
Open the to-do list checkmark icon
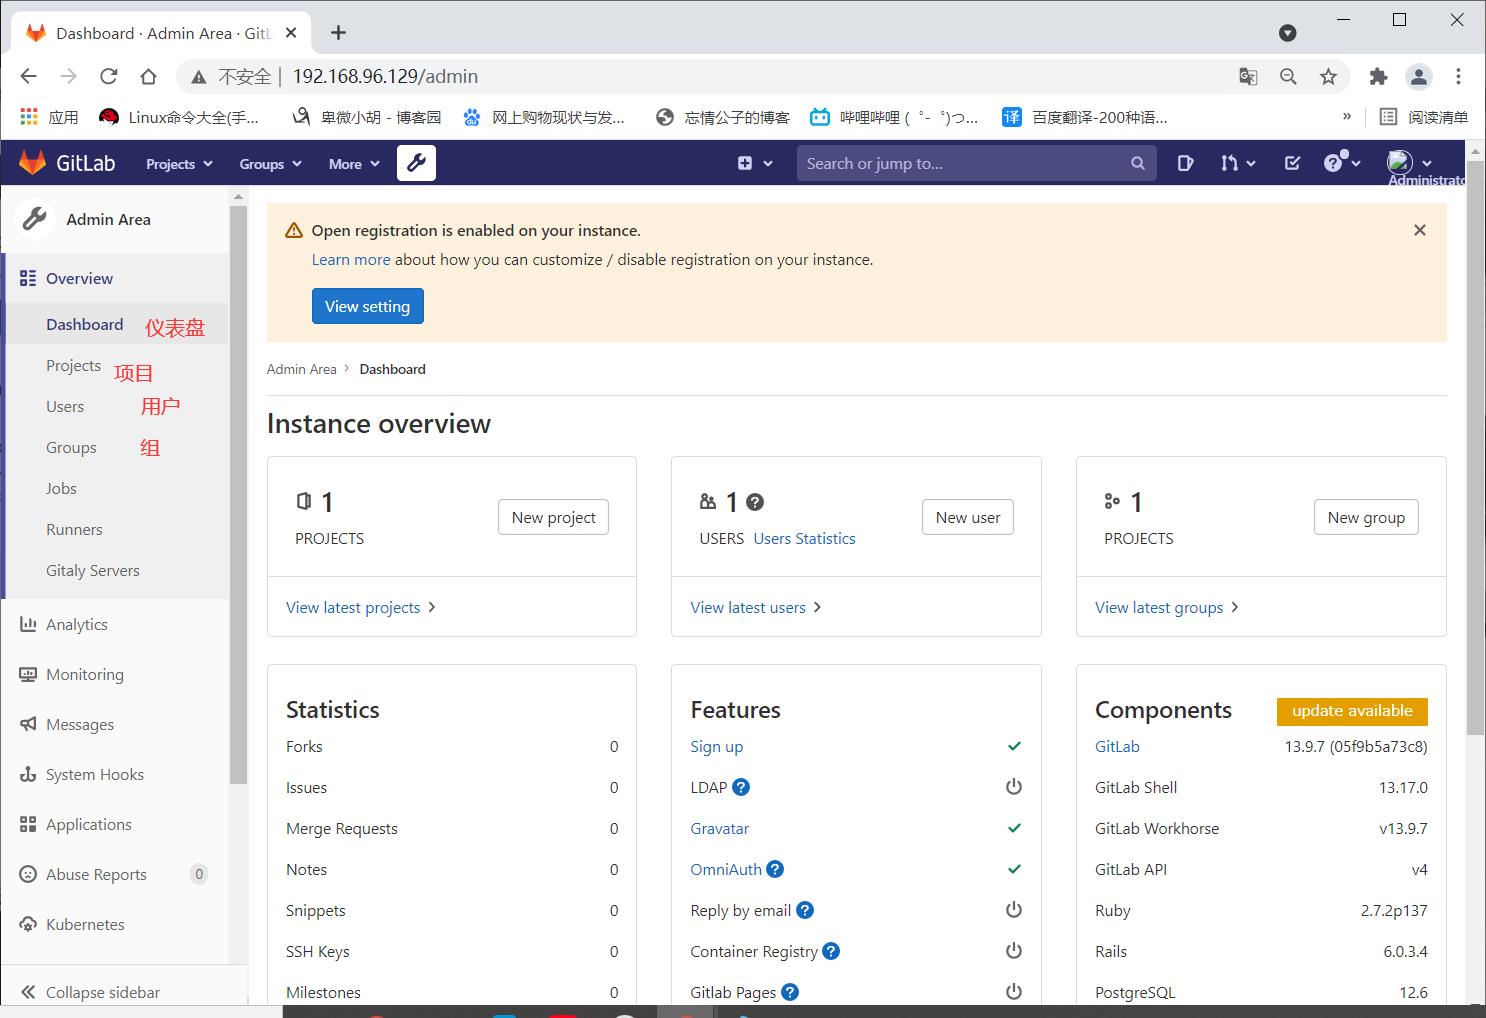1292,163
